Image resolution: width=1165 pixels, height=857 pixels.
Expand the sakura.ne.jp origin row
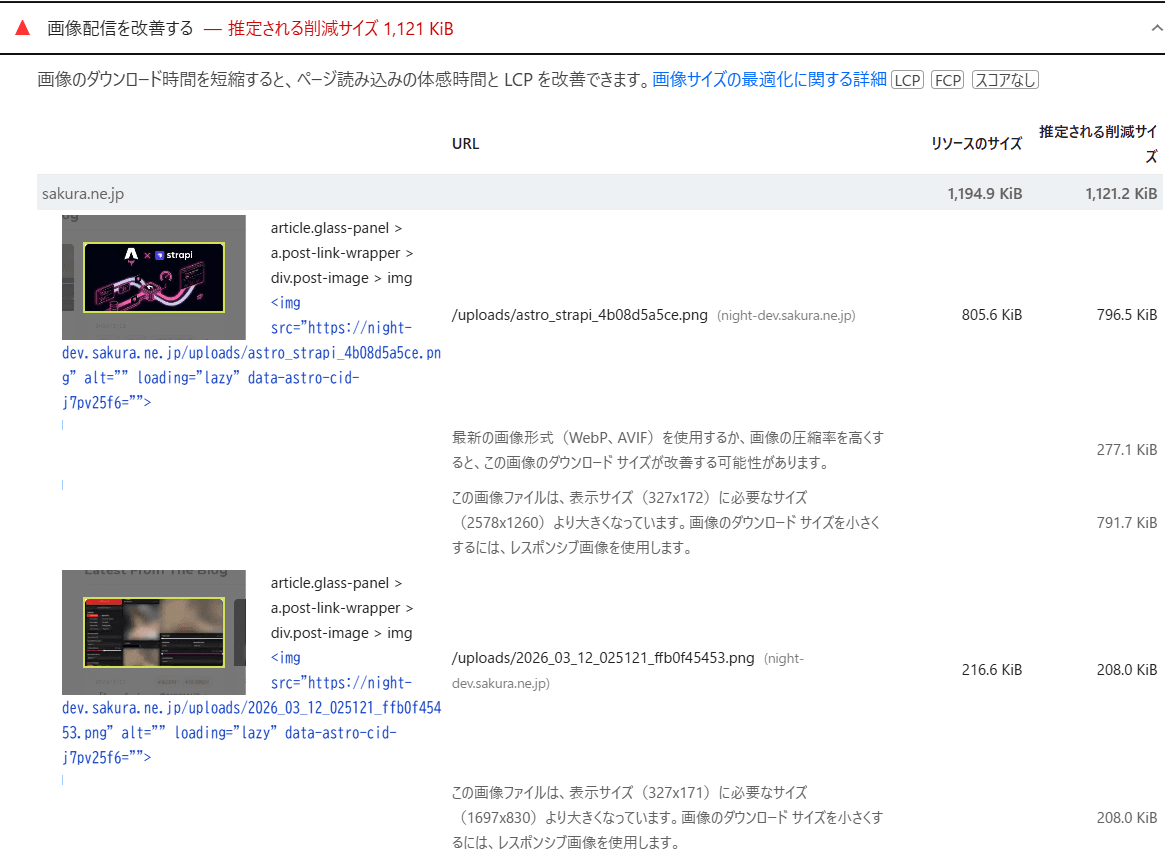(82, 192)
